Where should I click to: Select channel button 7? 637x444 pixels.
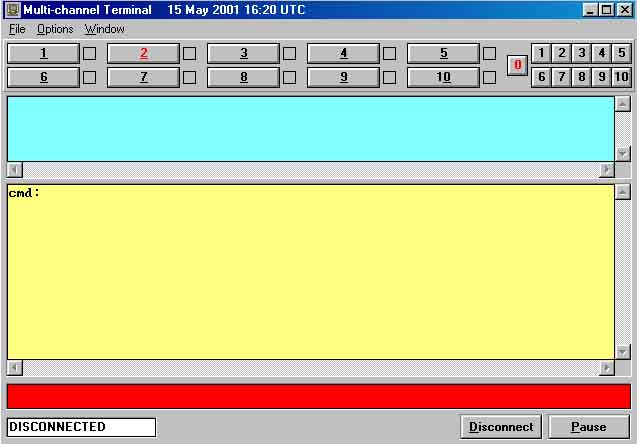tap(143, 77)
